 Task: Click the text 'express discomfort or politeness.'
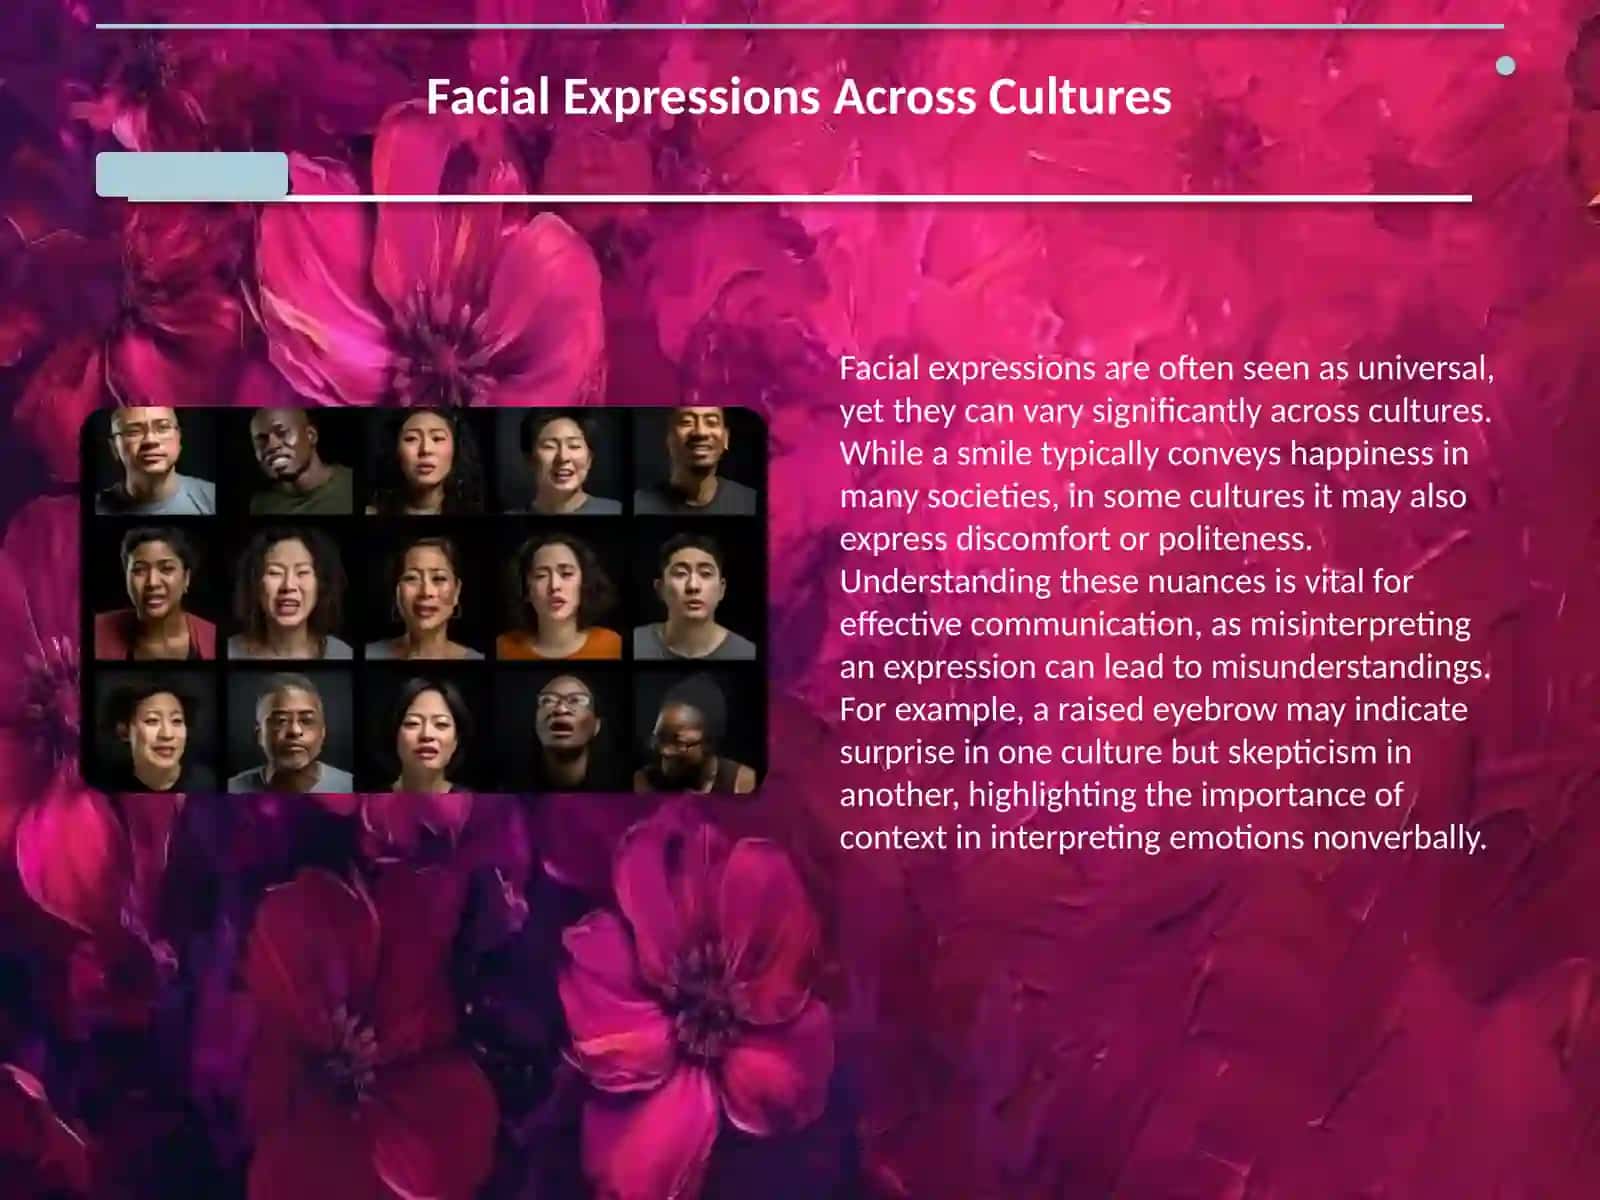(x=1075, y=539)
